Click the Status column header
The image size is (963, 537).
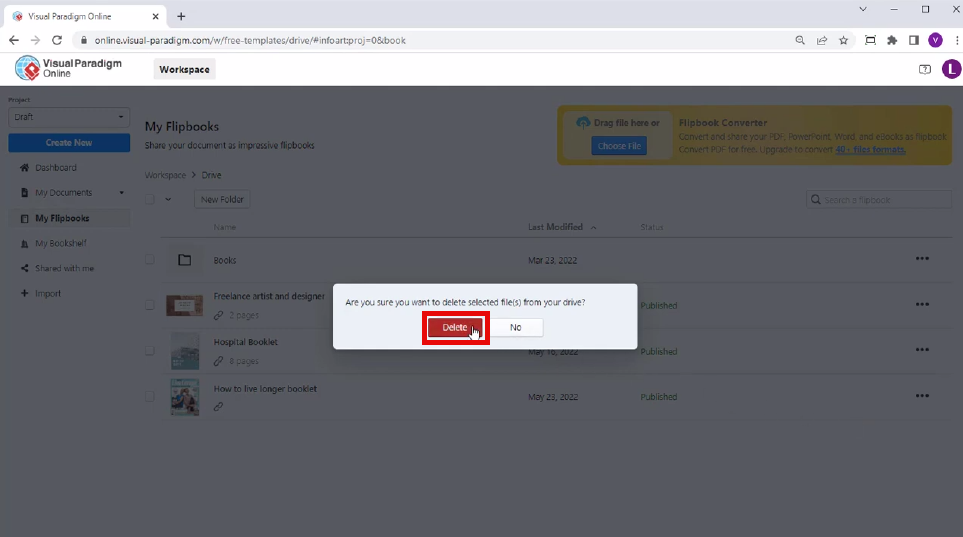pyautogui.click(x=652, y=227)
